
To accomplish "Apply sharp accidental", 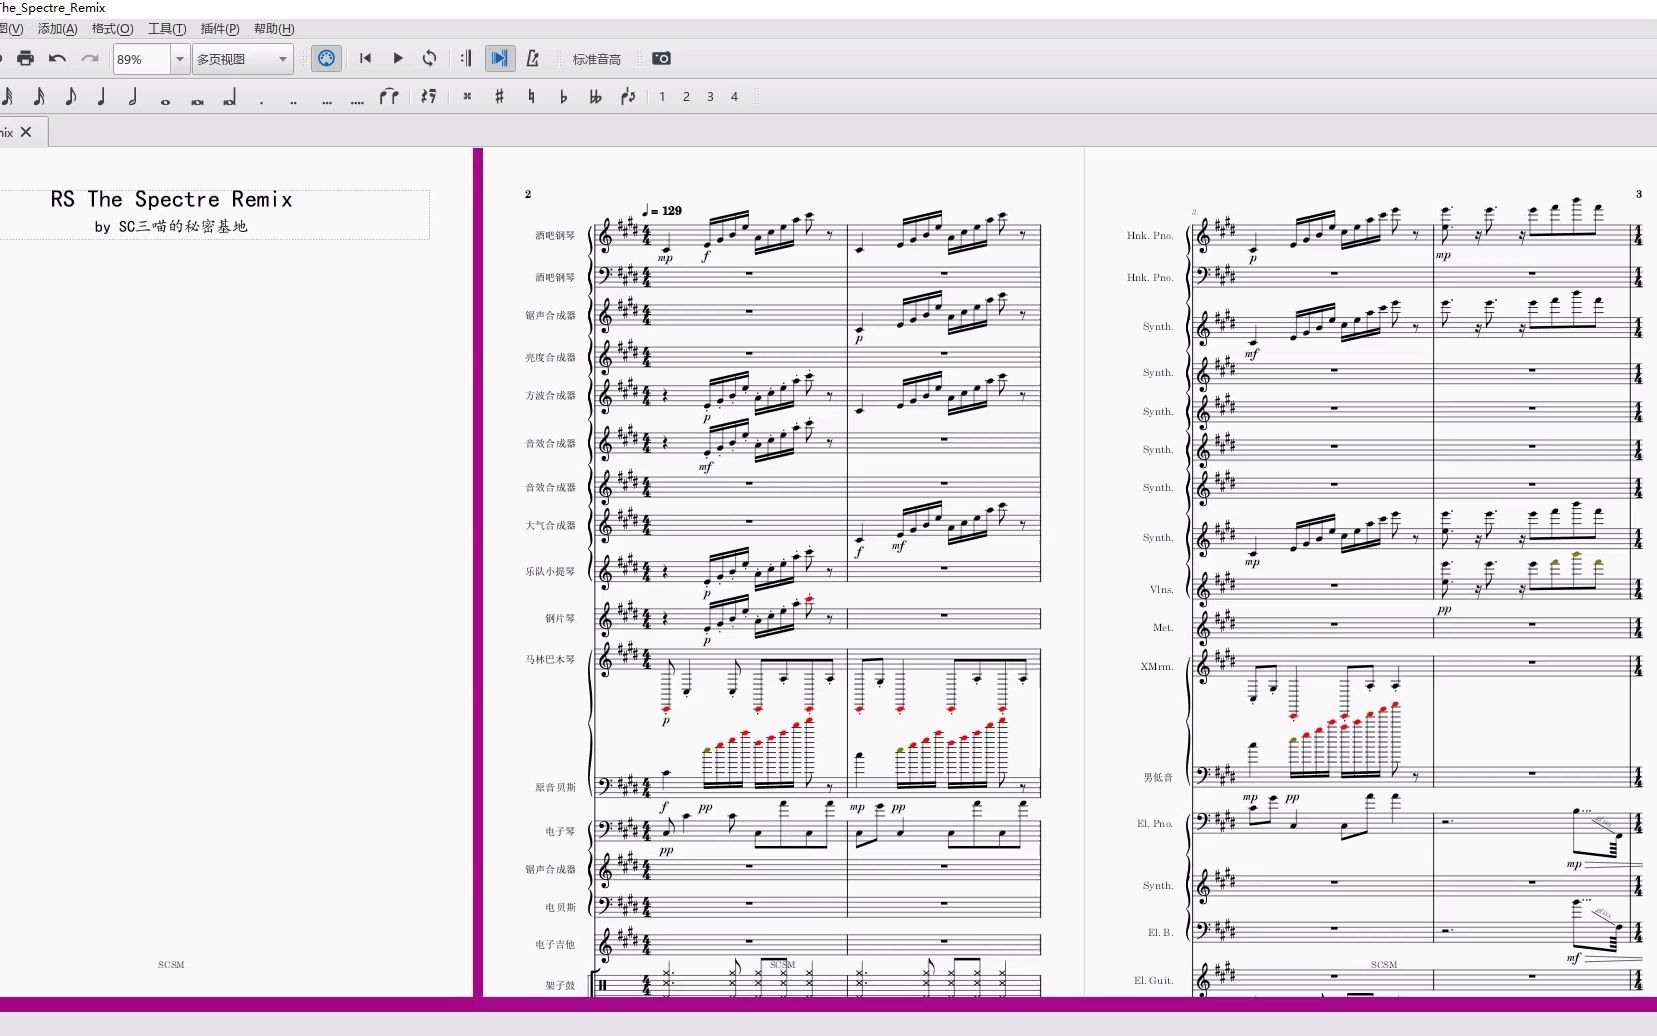I will [x=499, y=97].
